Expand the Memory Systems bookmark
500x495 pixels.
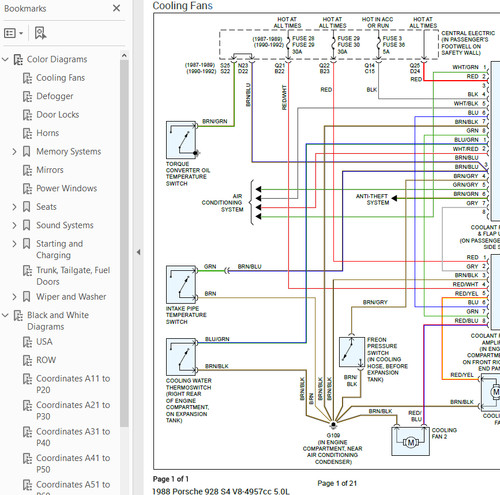pyautogui.click(x=14, y=152)
